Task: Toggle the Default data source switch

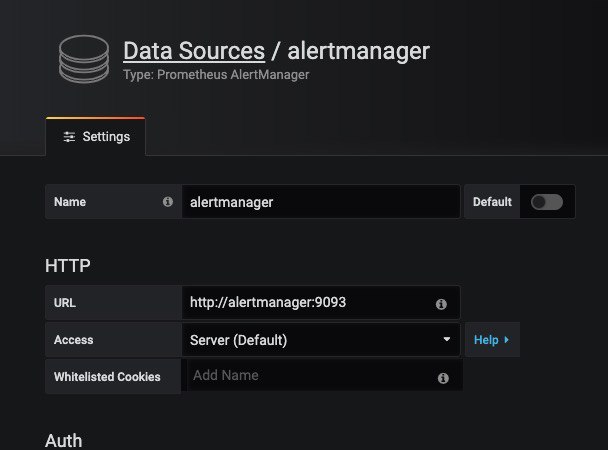Action: (x=547, y=202)
